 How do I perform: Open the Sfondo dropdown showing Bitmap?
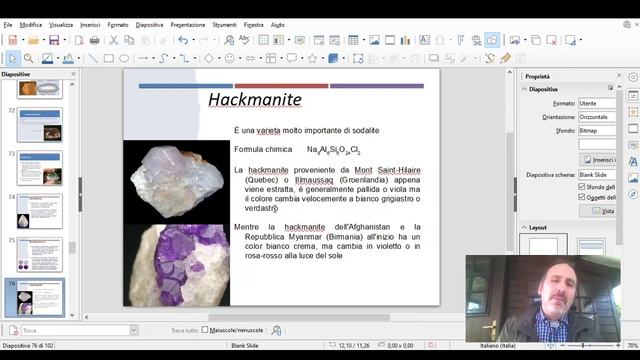(597, 131)
